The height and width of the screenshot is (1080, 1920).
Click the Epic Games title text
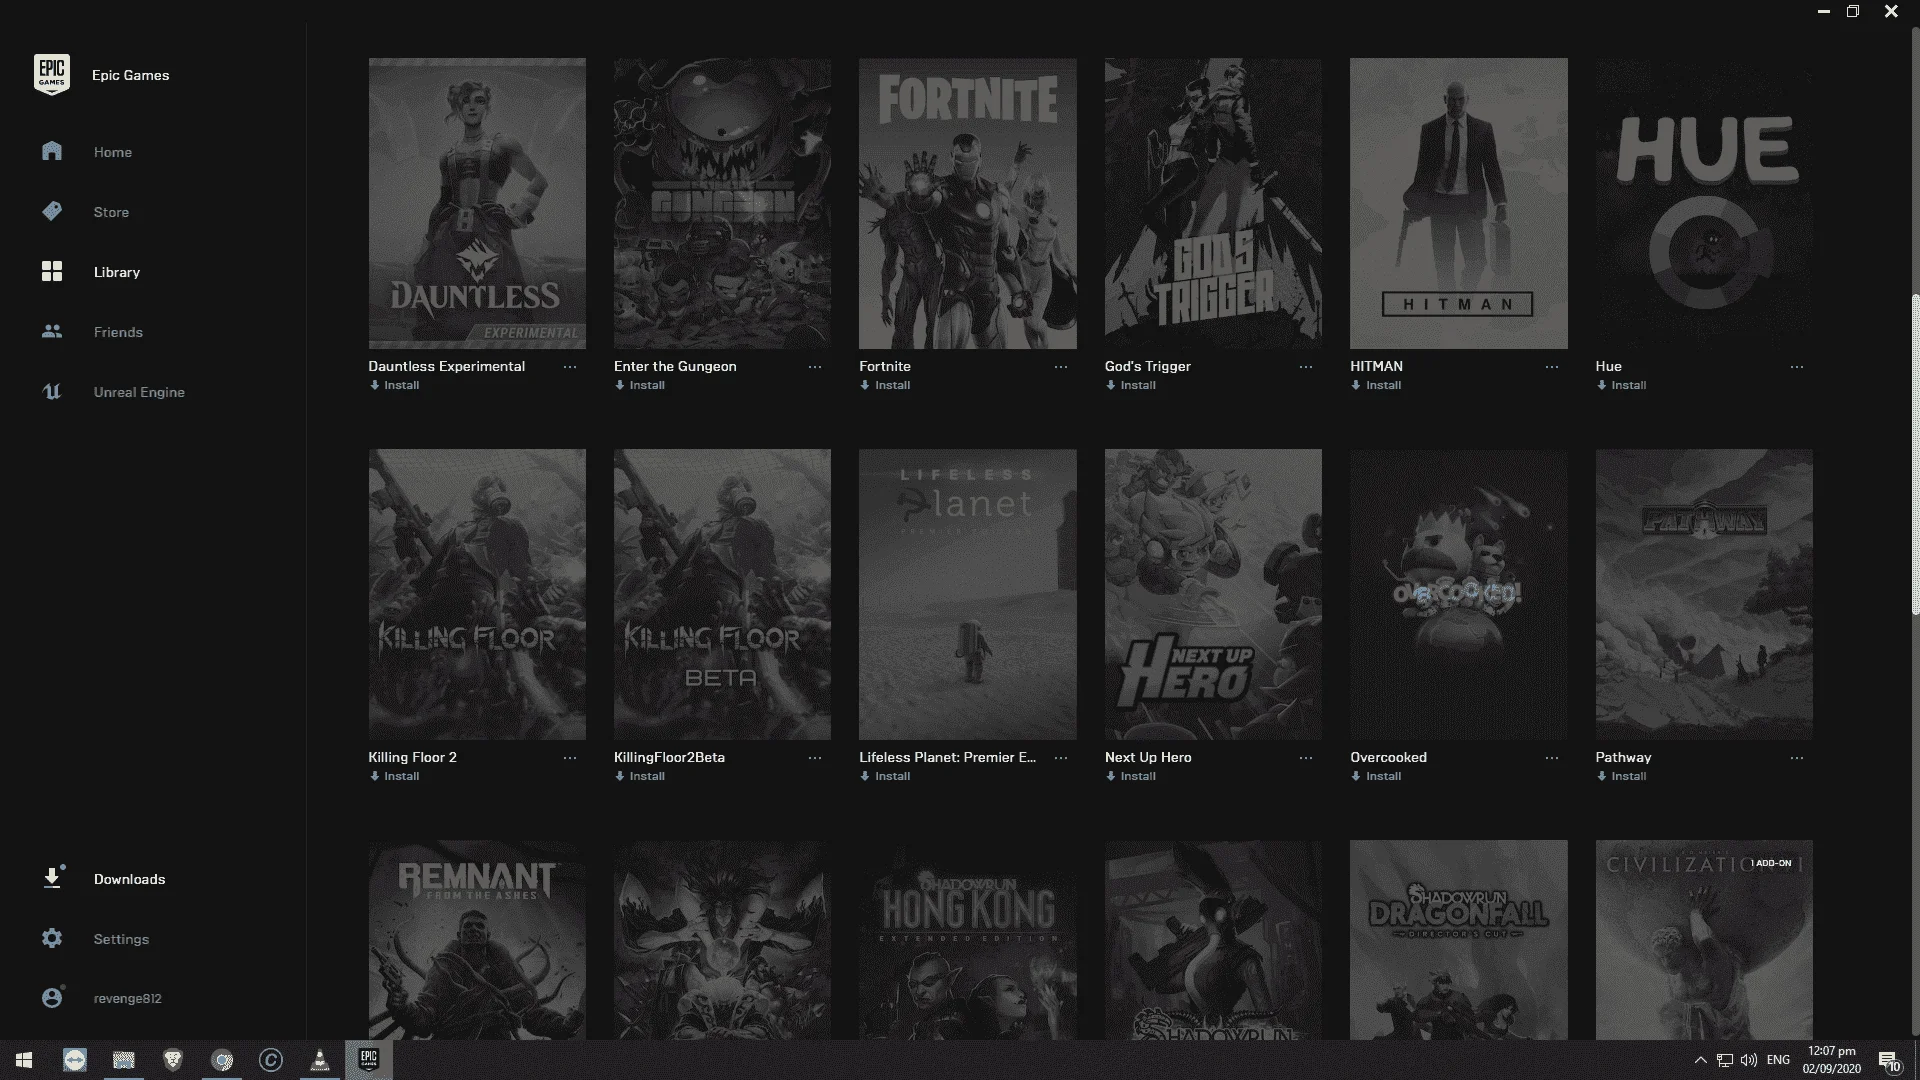click(130, 75)
